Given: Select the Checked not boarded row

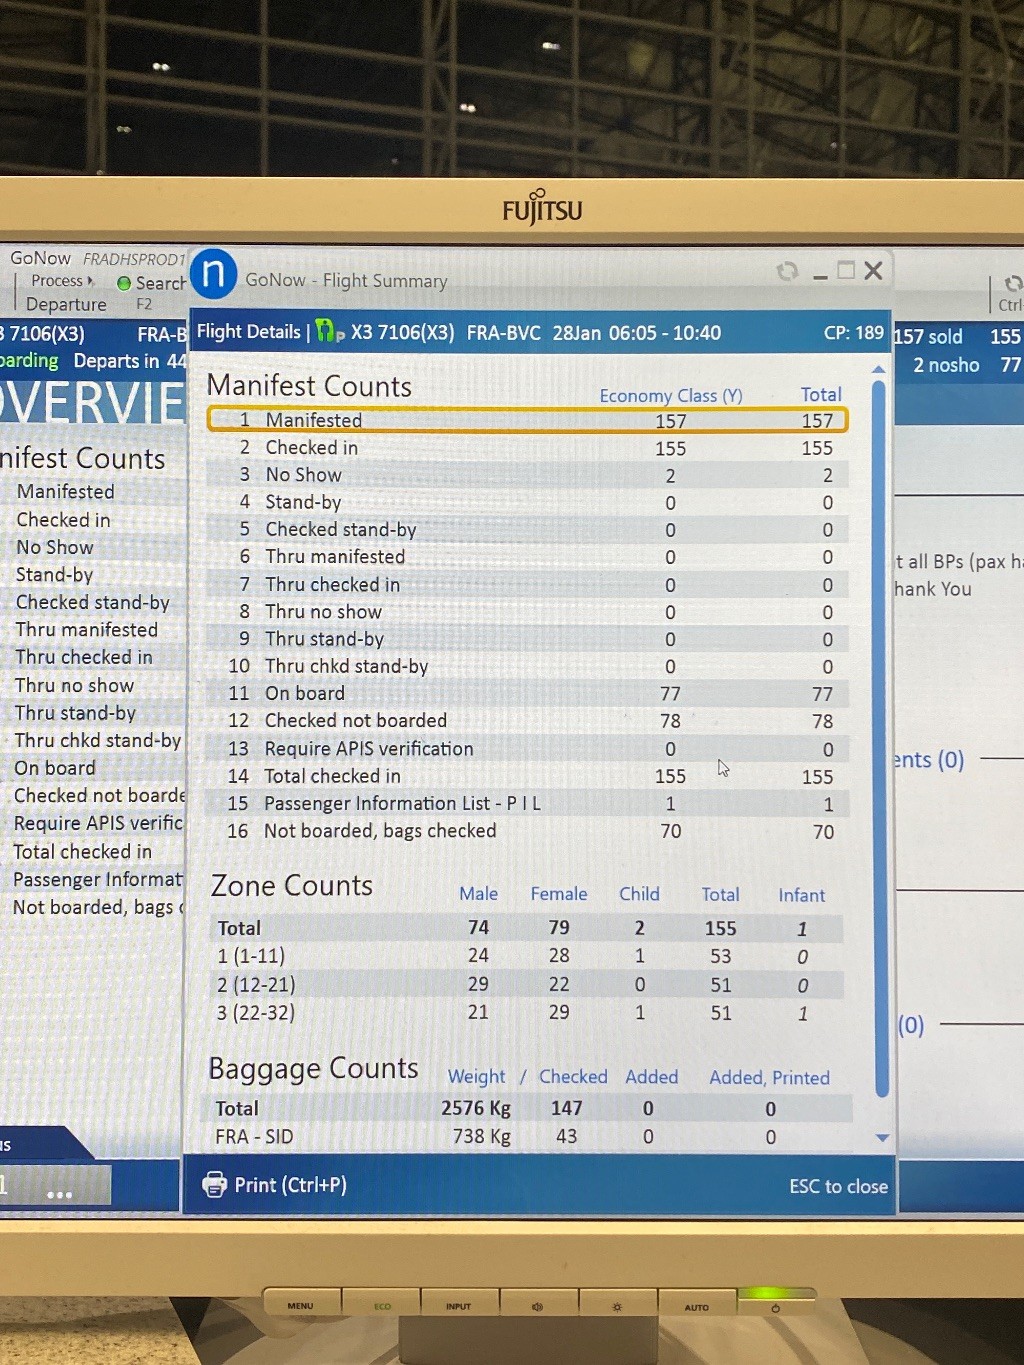Looking at the screenshot, I should click(x=527, y=721).
